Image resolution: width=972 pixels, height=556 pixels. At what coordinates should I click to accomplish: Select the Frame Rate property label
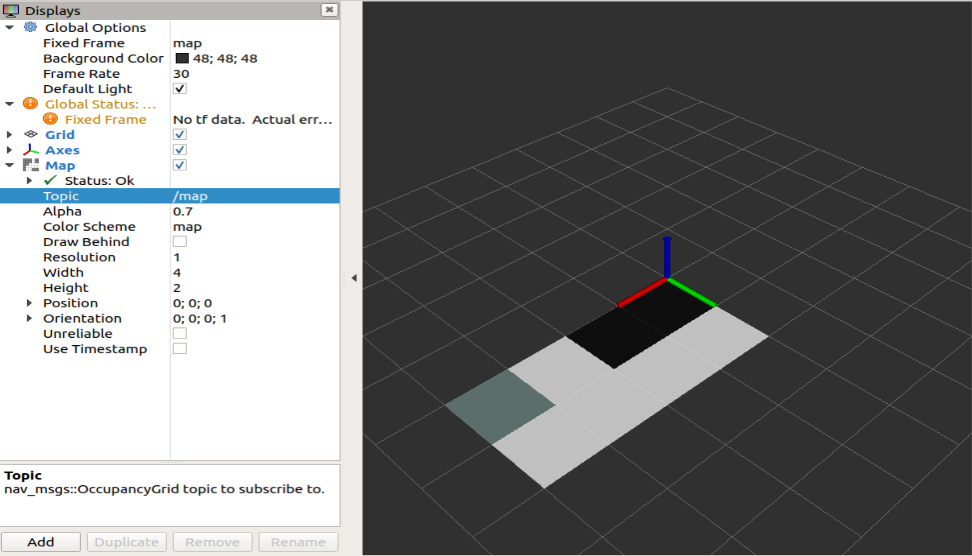coord(81,73)
